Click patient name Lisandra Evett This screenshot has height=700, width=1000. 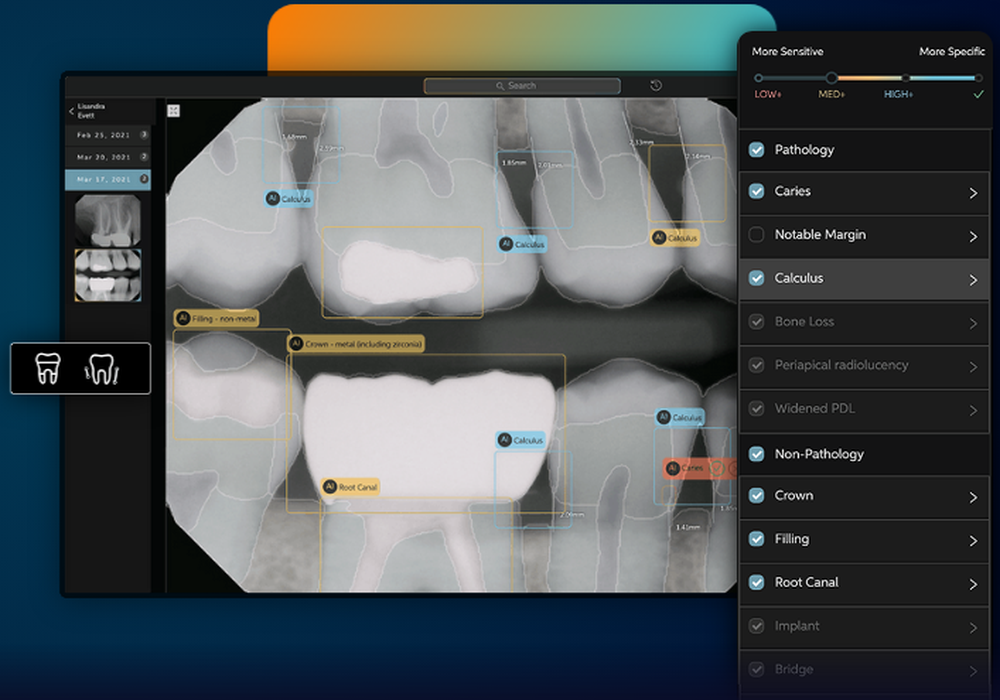91,111
